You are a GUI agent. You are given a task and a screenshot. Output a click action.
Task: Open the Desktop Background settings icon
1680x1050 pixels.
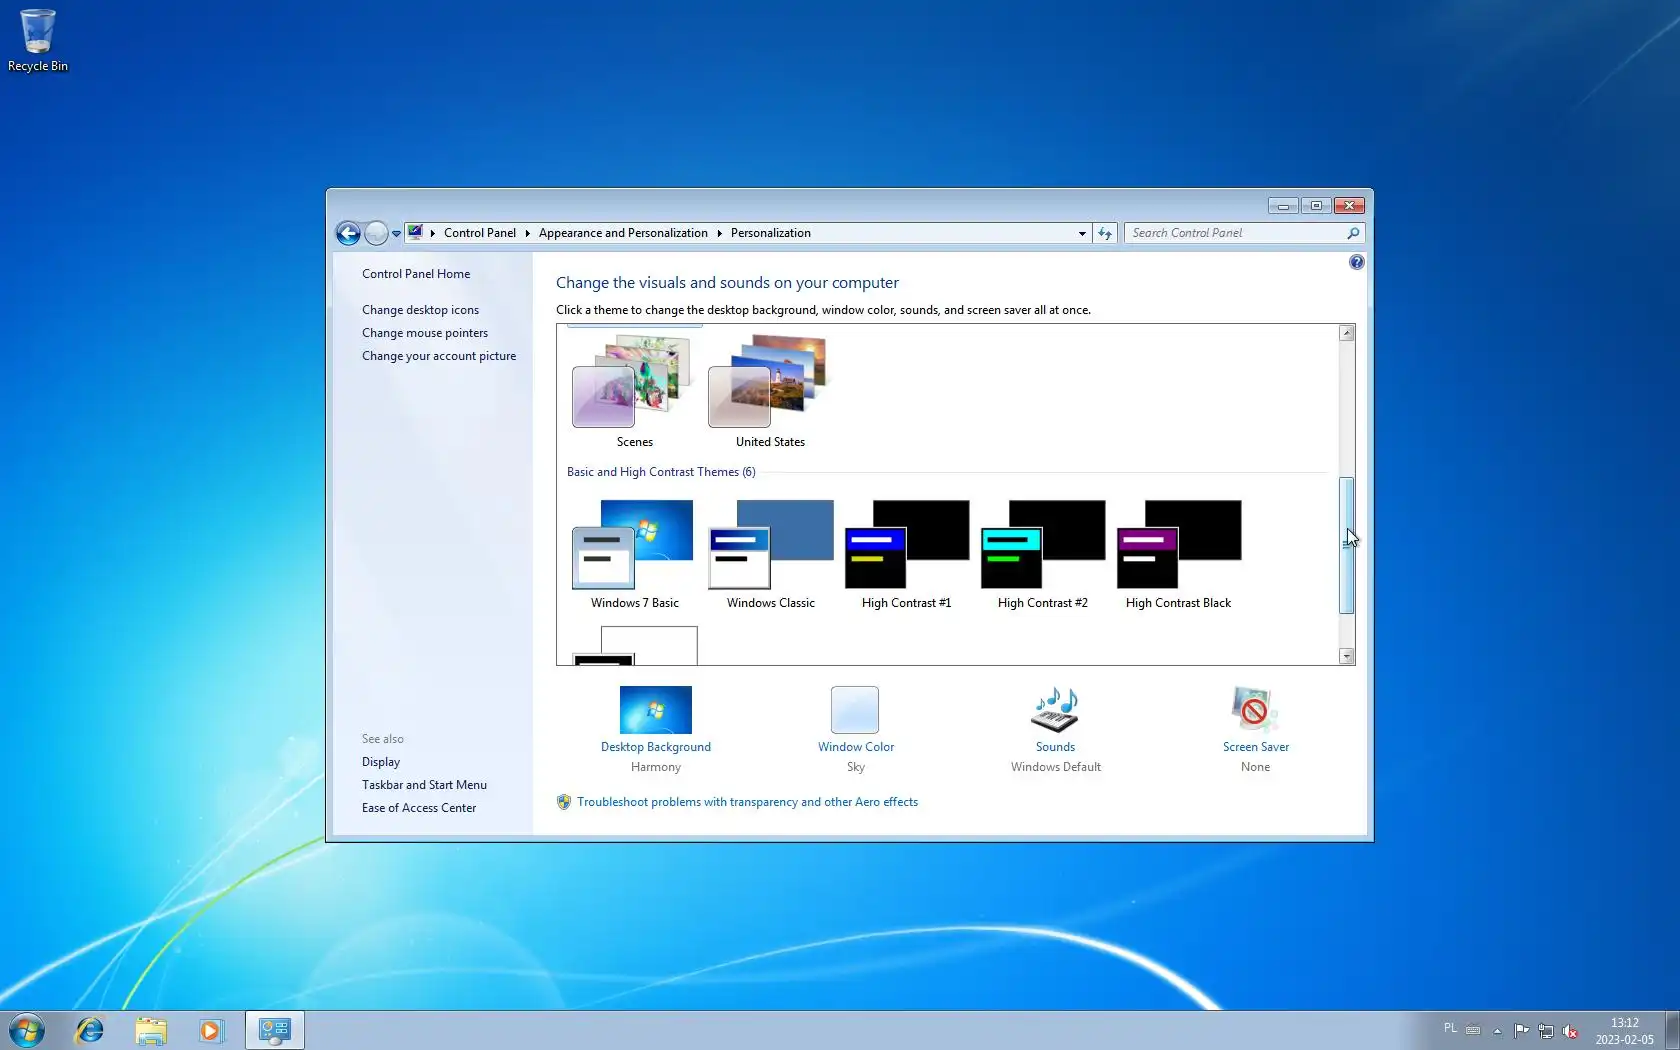[x=656, y=710]
